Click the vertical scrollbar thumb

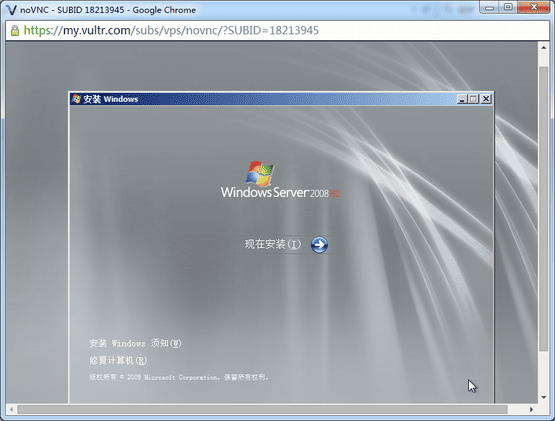[x=544, y=209]
